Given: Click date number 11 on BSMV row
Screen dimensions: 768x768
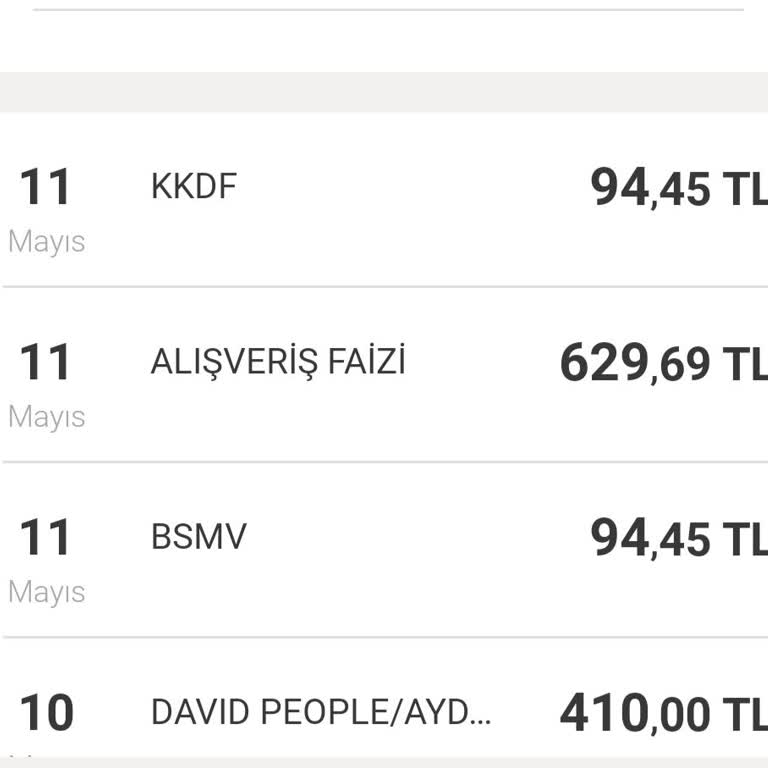Looking at the screenshot, I should click(x=46, y=538).
